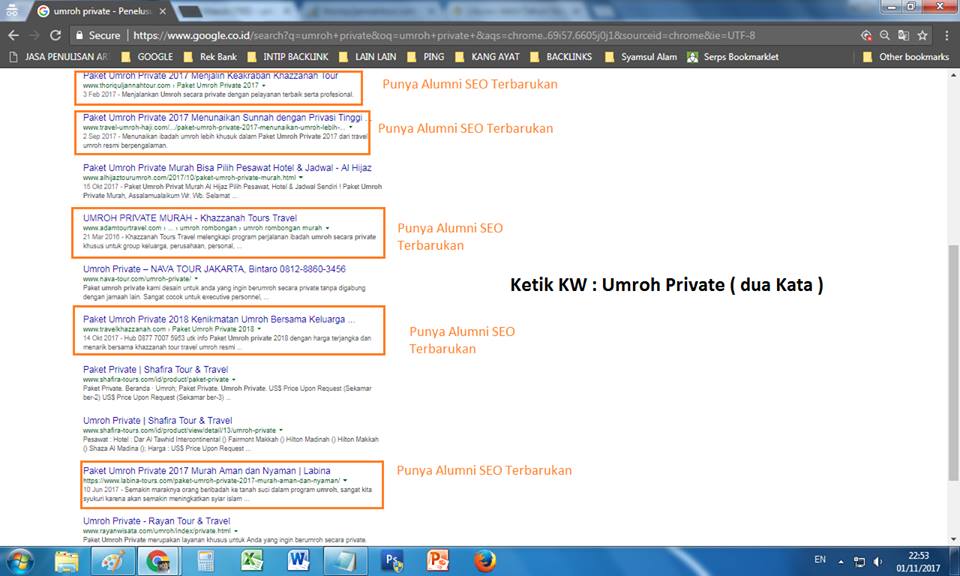Image resolution: width=960 pixels, height=576 pixels.
Task: Open Windows Start button
Action: [21, 561]
